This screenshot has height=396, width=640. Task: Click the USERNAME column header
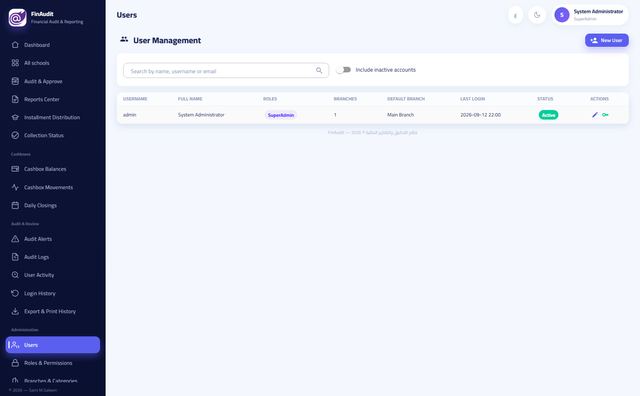pos(135,99)
